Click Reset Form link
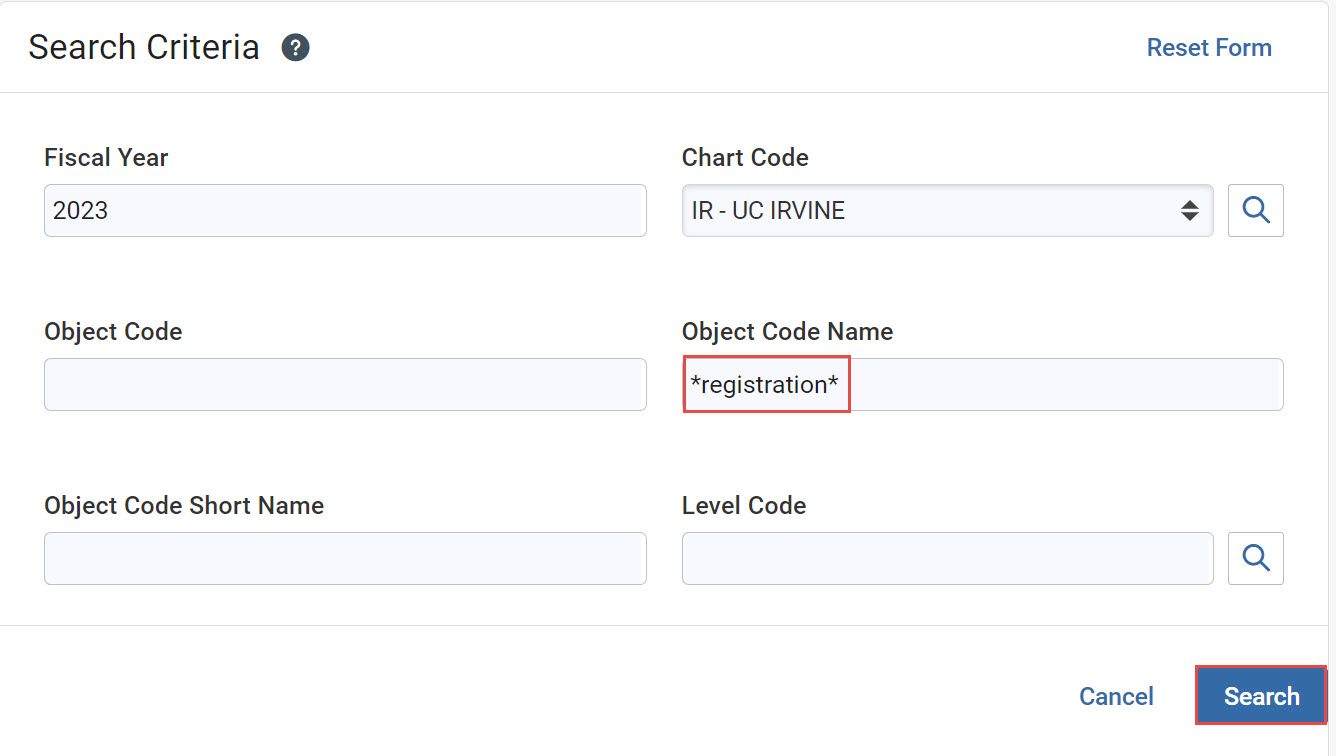Image resolution: width=1336 pixels, height=756 pixels. 1209,48
